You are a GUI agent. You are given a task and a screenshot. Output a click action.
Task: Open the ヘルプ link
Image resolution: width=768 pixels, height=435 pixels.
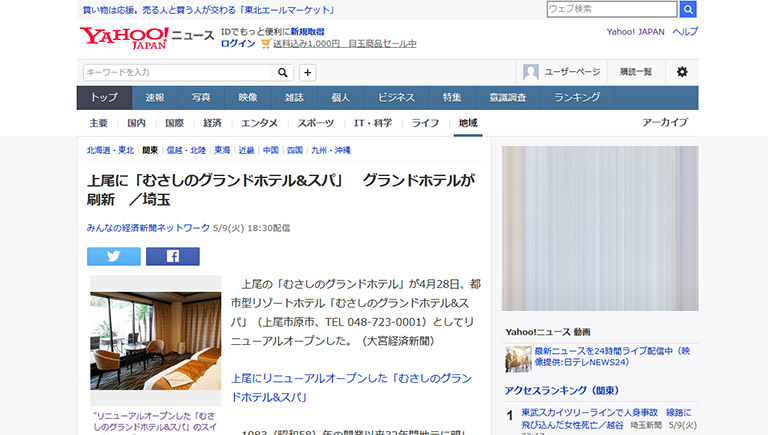685,32
